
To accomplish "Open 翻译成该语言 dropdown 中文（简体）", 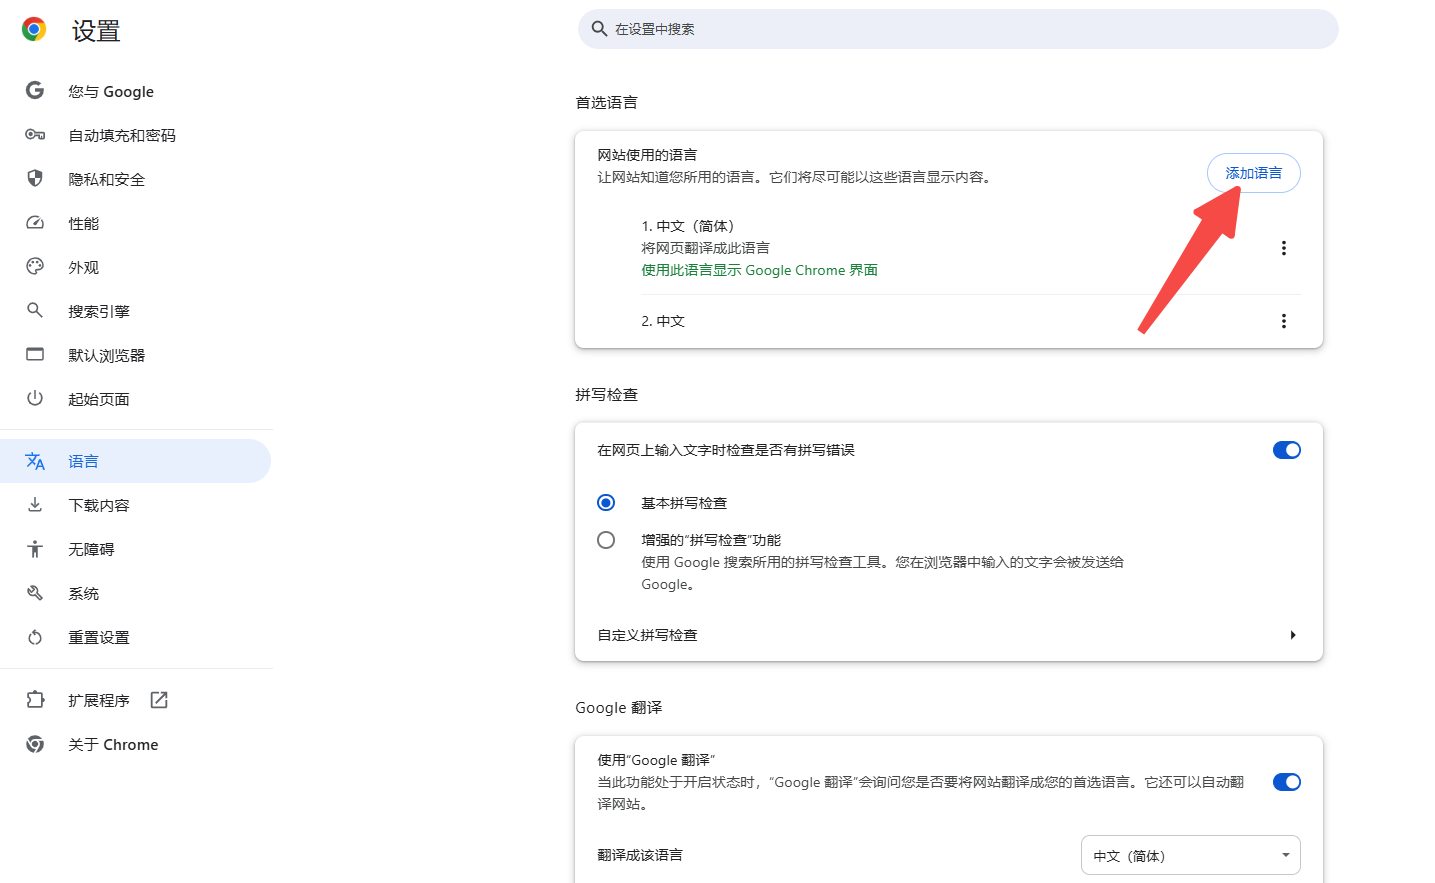I will (1190, 855).
